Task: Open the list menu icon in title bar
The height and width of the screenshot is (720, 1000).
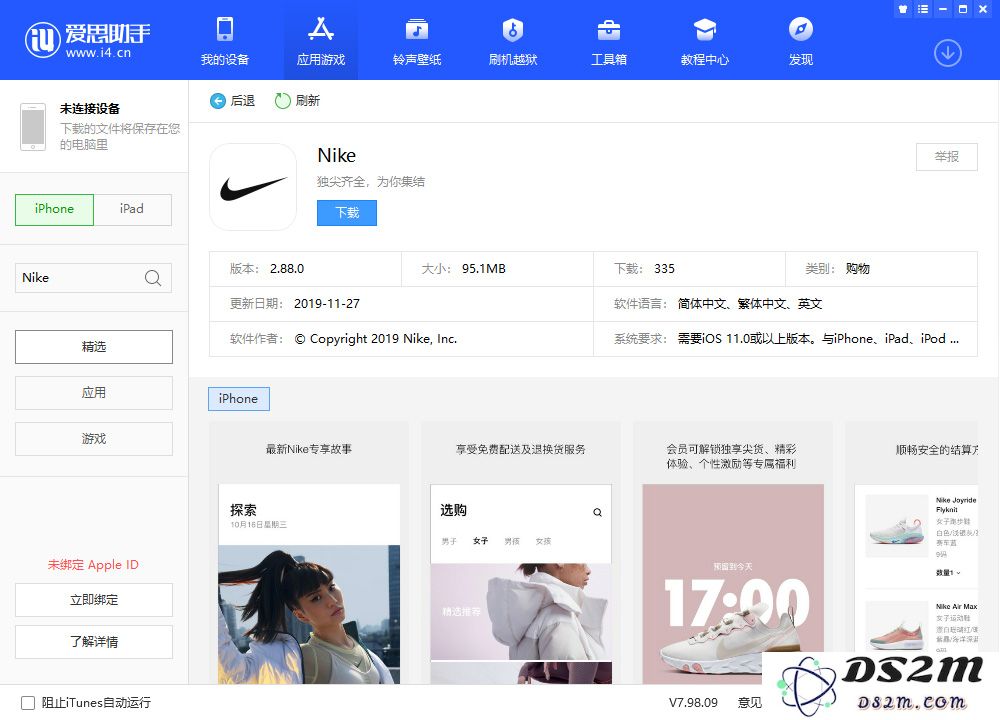Action: click(x=923, y=9)
